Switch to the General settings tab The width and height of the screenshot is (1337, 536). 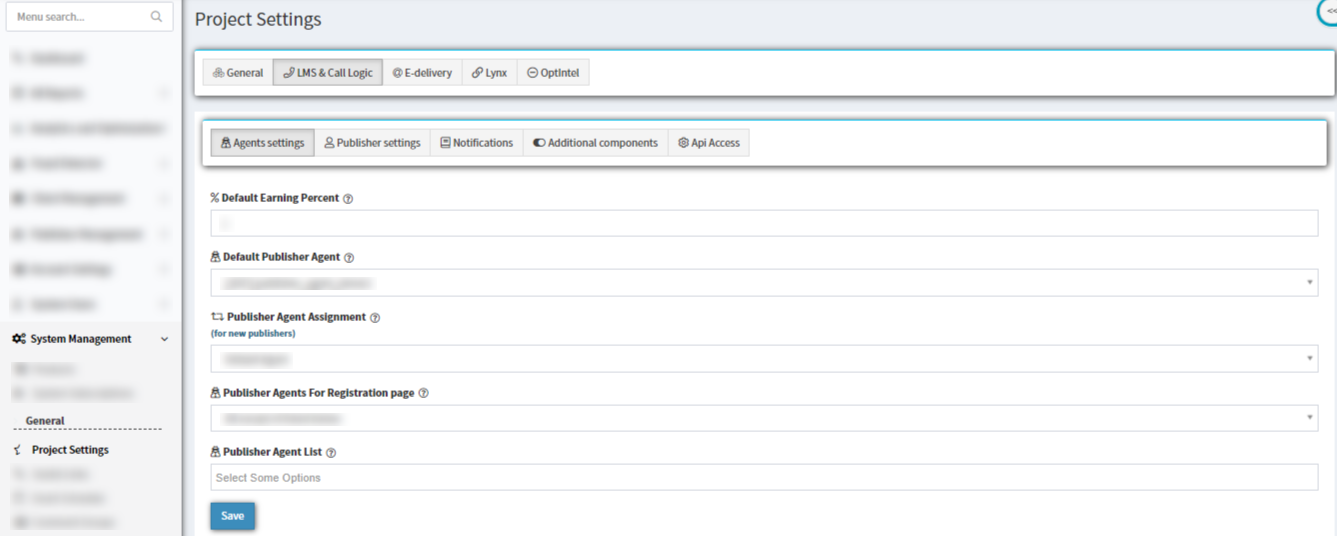(x=238, y=73)
